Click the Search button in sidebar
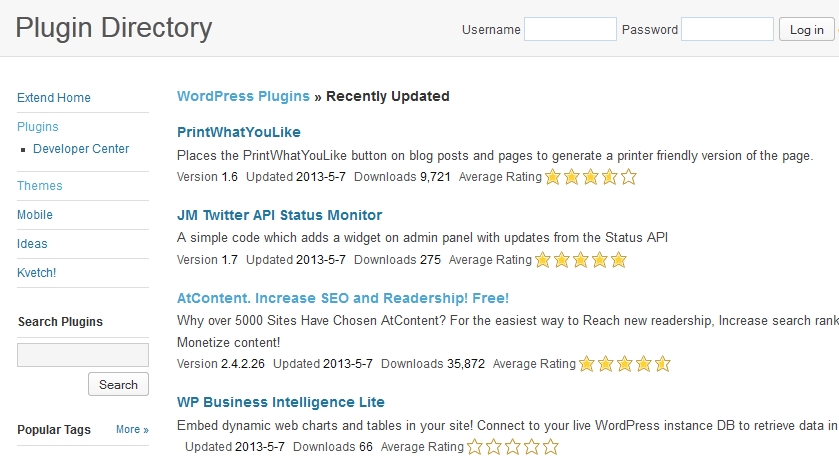Viewport: 839px width, 461px height. (x=118, y=385)
